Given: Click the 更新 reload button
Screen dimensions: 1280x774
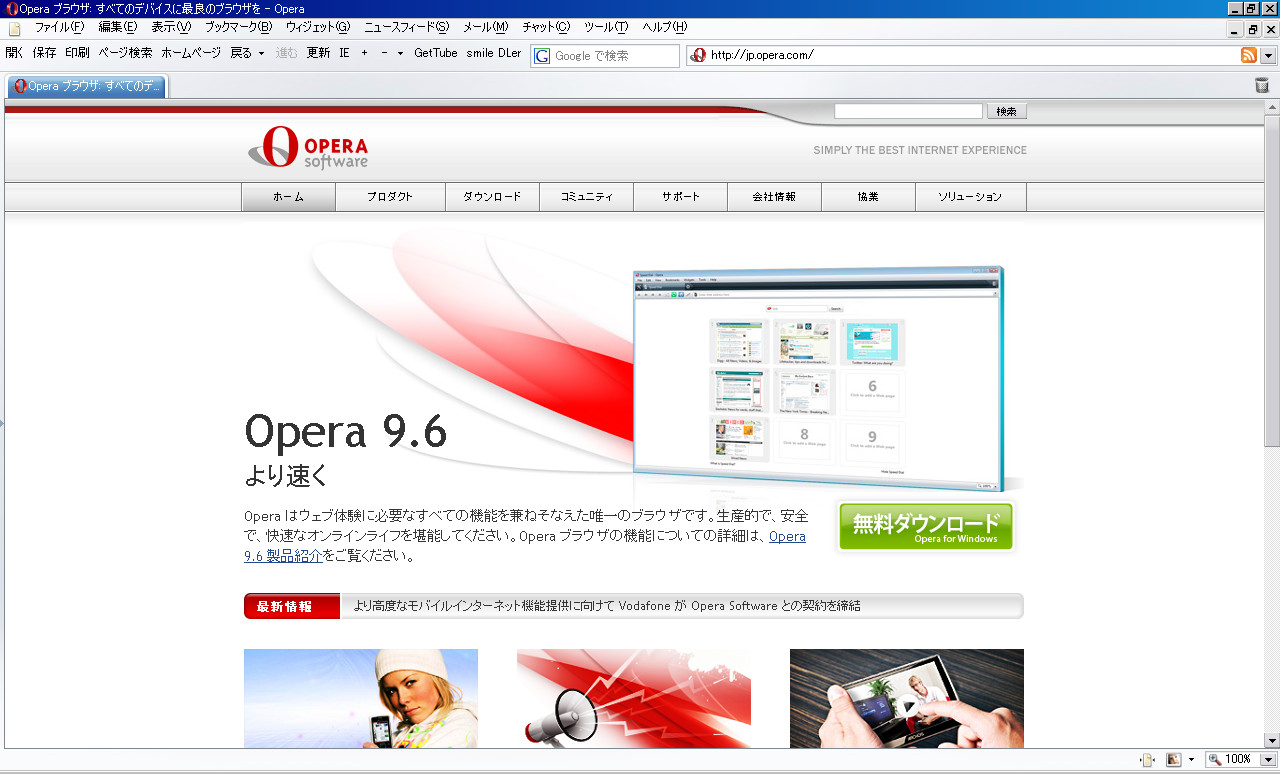Looking at the screenshot, I should tap(318, 54).
